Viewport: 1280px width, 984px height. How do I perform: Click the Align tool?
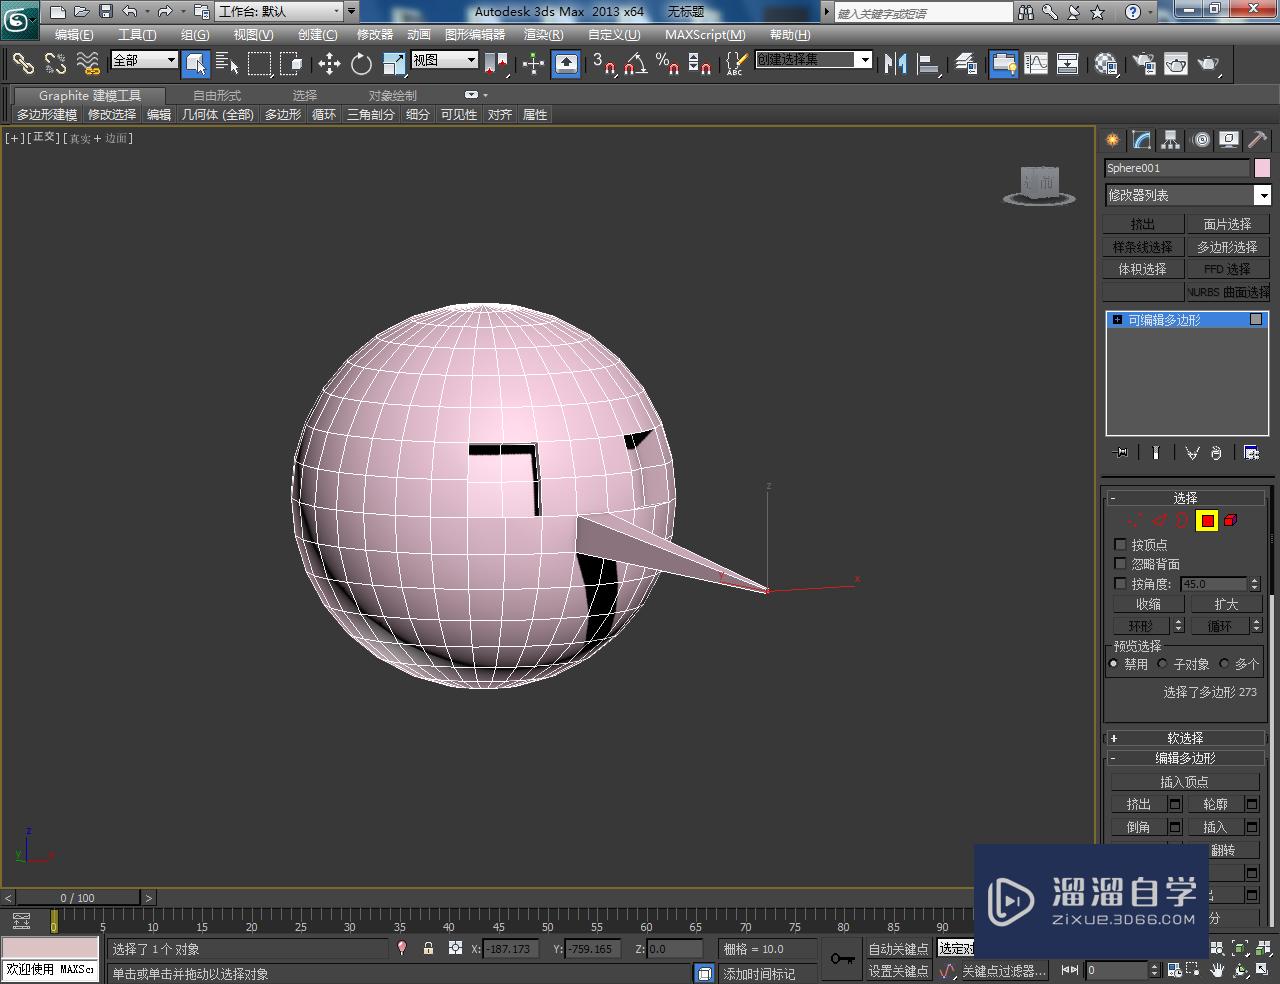pos(929,64)
